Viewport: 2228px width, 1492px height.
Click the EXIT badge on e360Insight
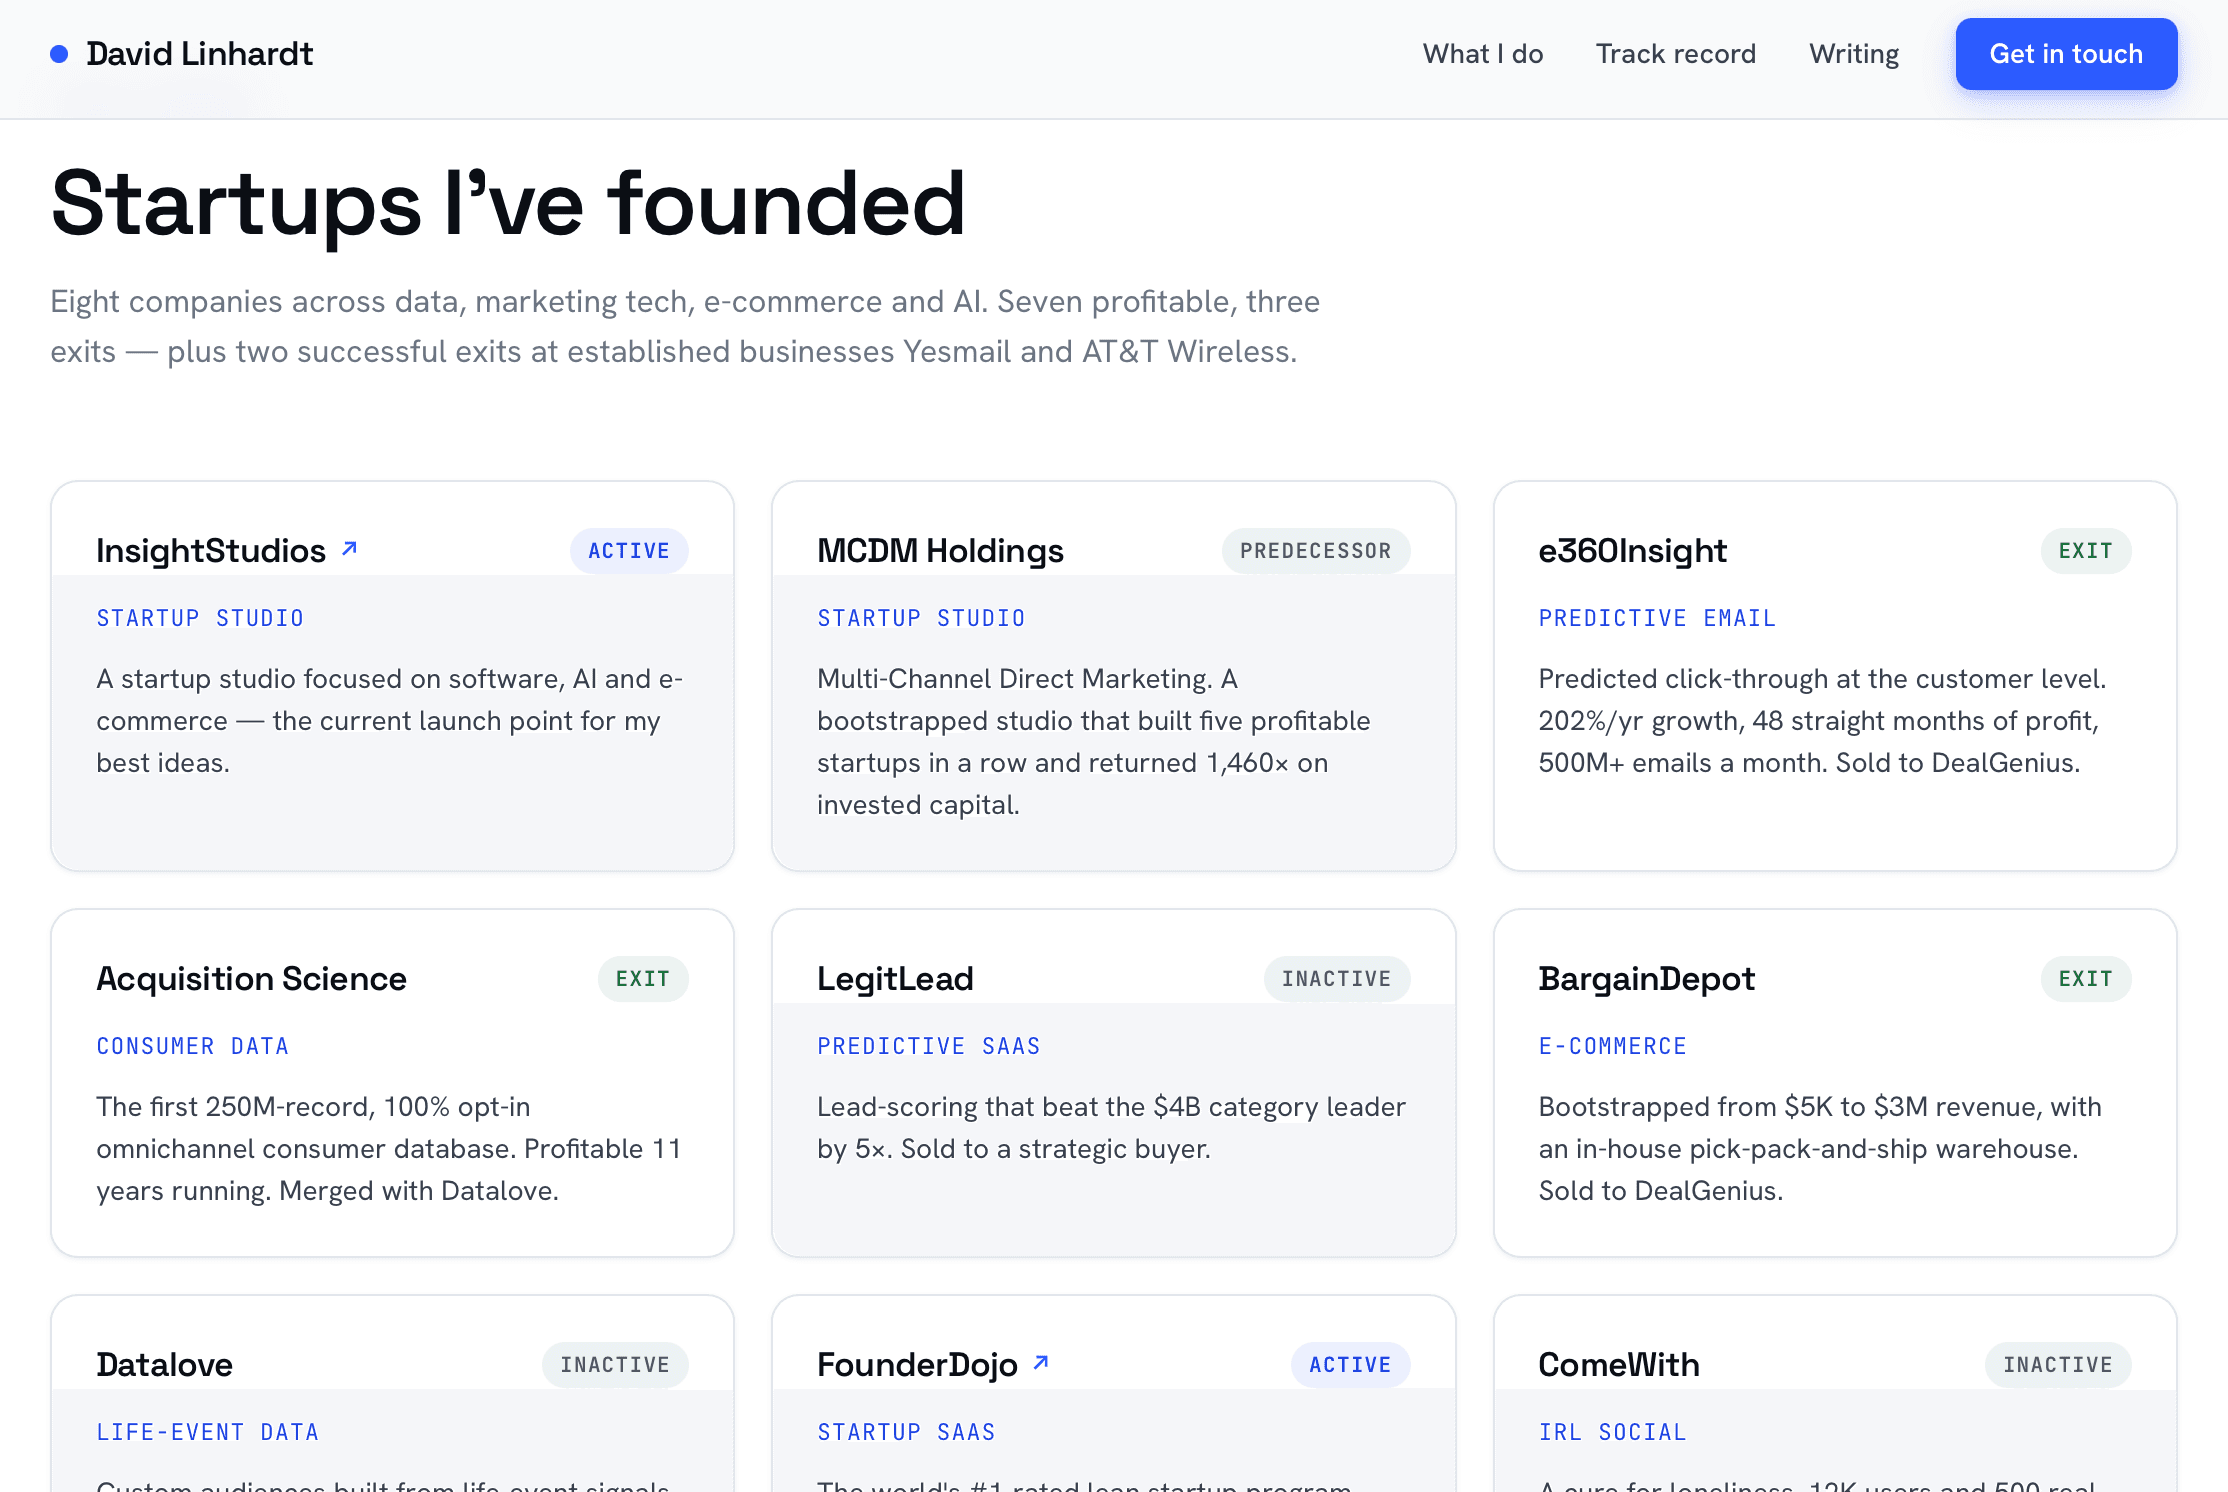pyautogui.click(x=2086, y=551)
